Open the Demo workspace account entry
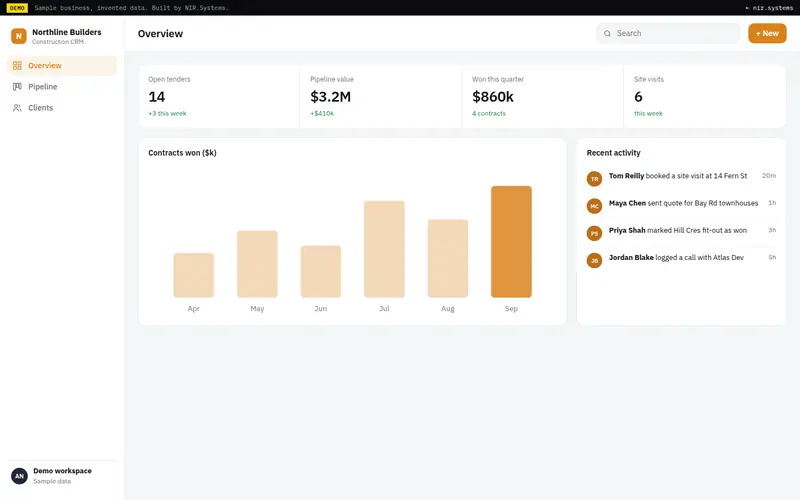Image resolution: width=800 pixels, height=500 pixels. (62, 476)
